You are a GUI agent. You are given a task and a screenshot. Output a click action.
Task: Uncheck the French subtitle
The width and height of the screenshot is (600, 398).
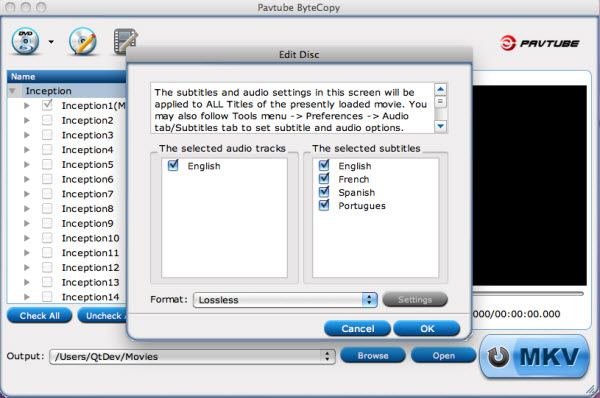click(x=324, y=178)
